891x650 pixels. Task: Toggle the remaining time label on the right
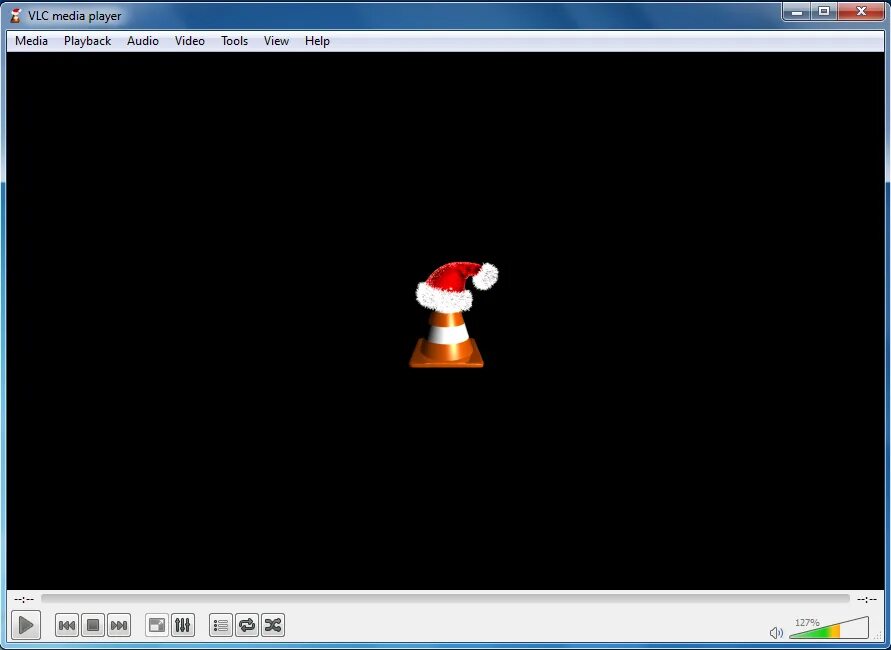pos(867,599)
